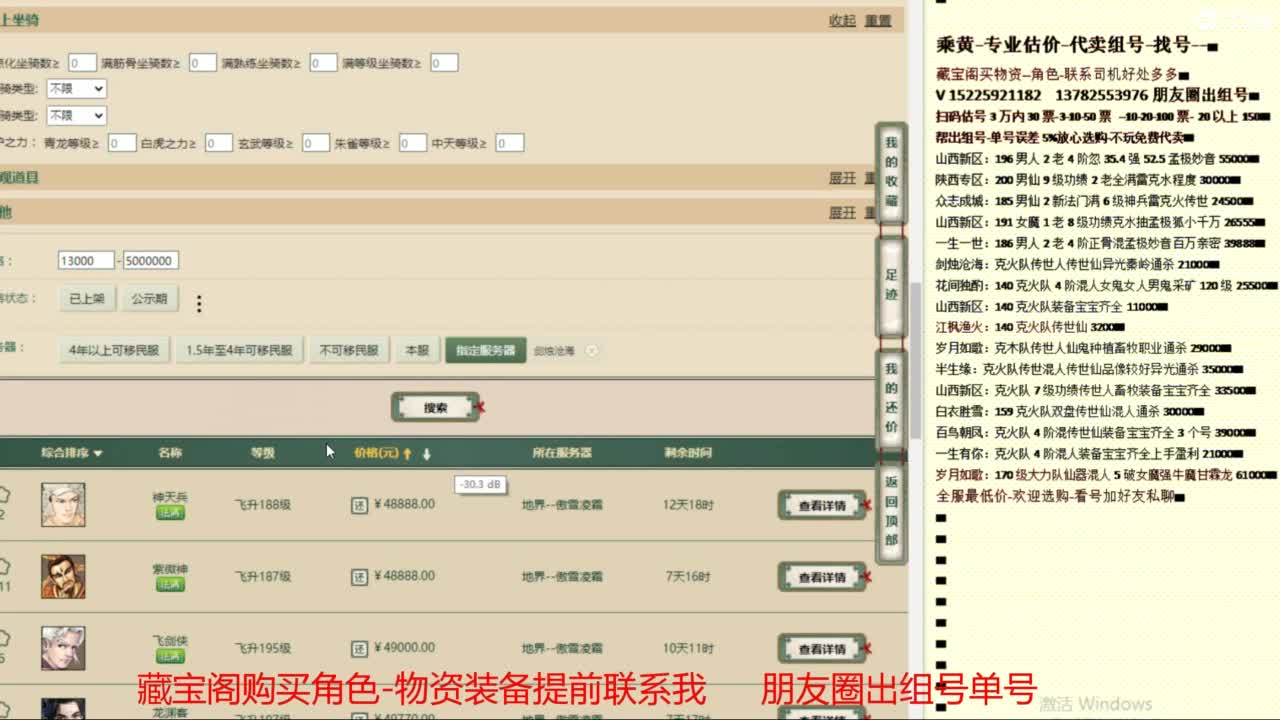The width and height of the screenshot is (1280, 720).
Task: Toggle the 1.5年至4年可移民服 server filter
Action: 239,350
